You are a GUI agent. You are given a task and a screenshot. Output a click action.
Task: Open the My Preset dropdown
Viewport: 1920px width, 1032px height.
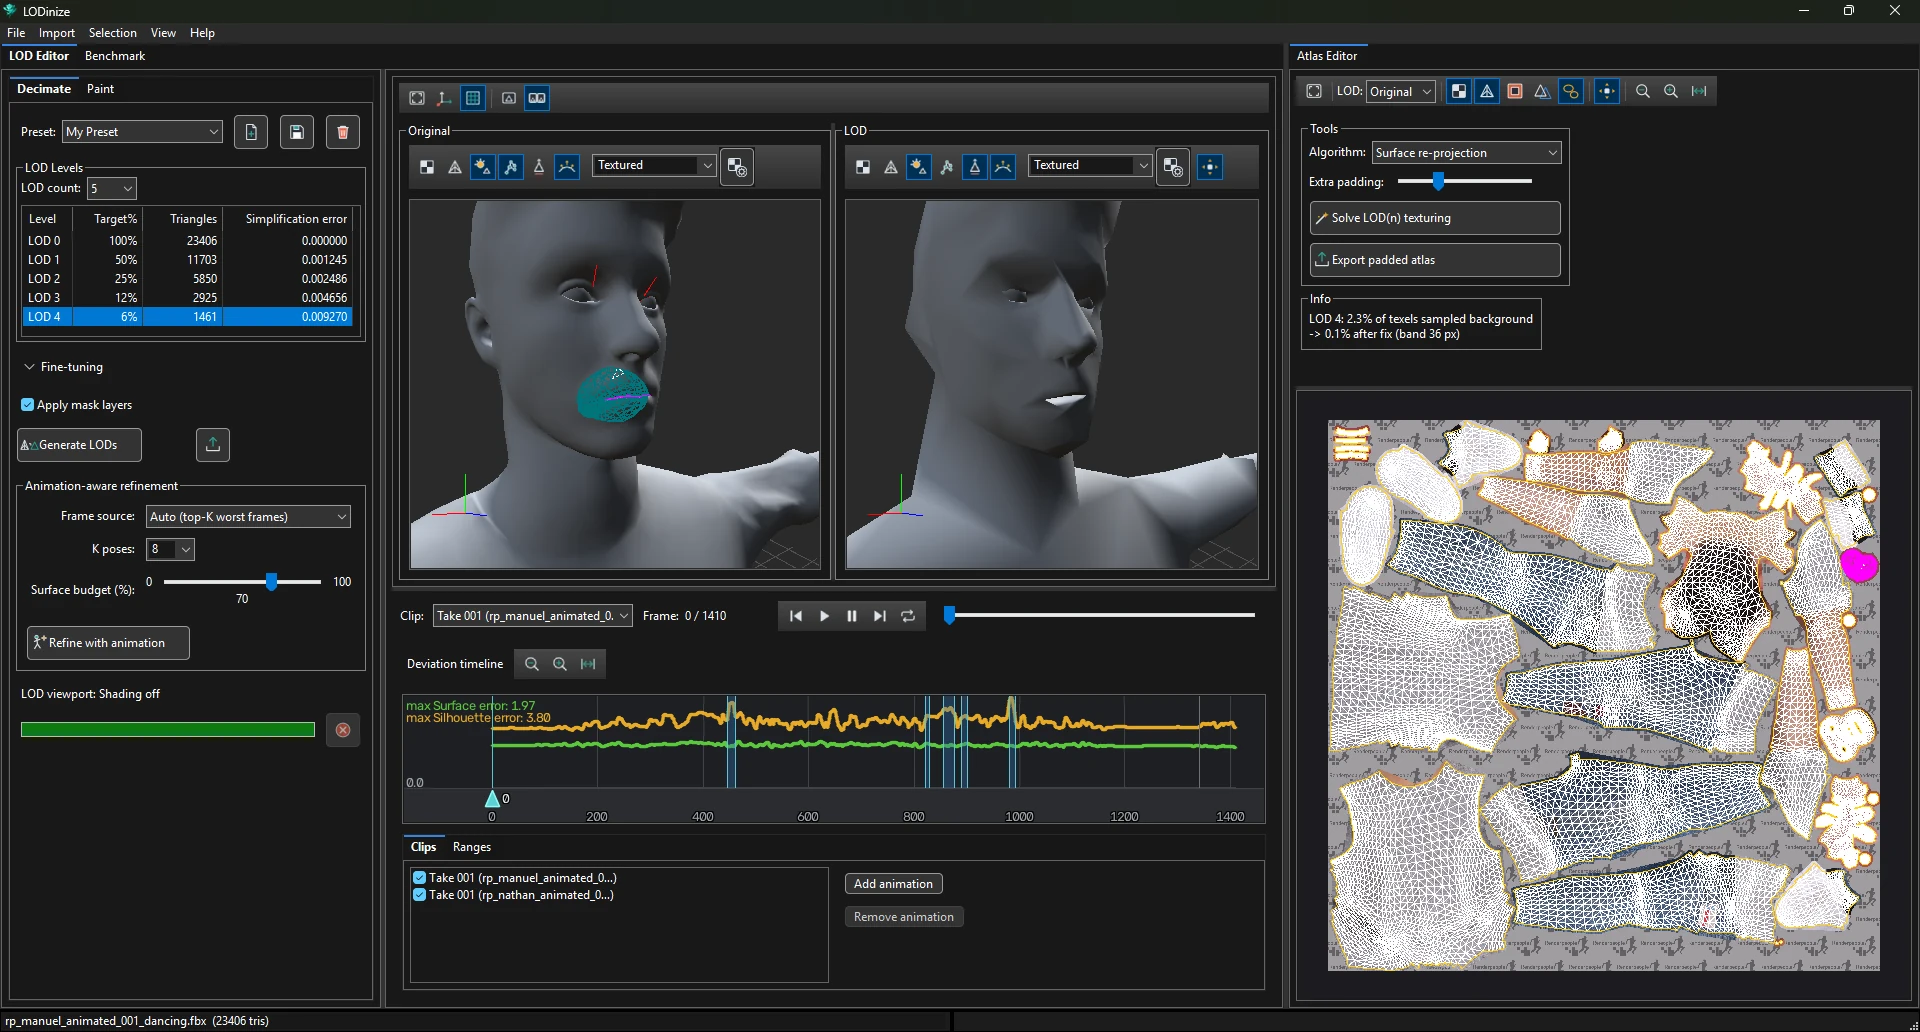(x=143, y=132)
